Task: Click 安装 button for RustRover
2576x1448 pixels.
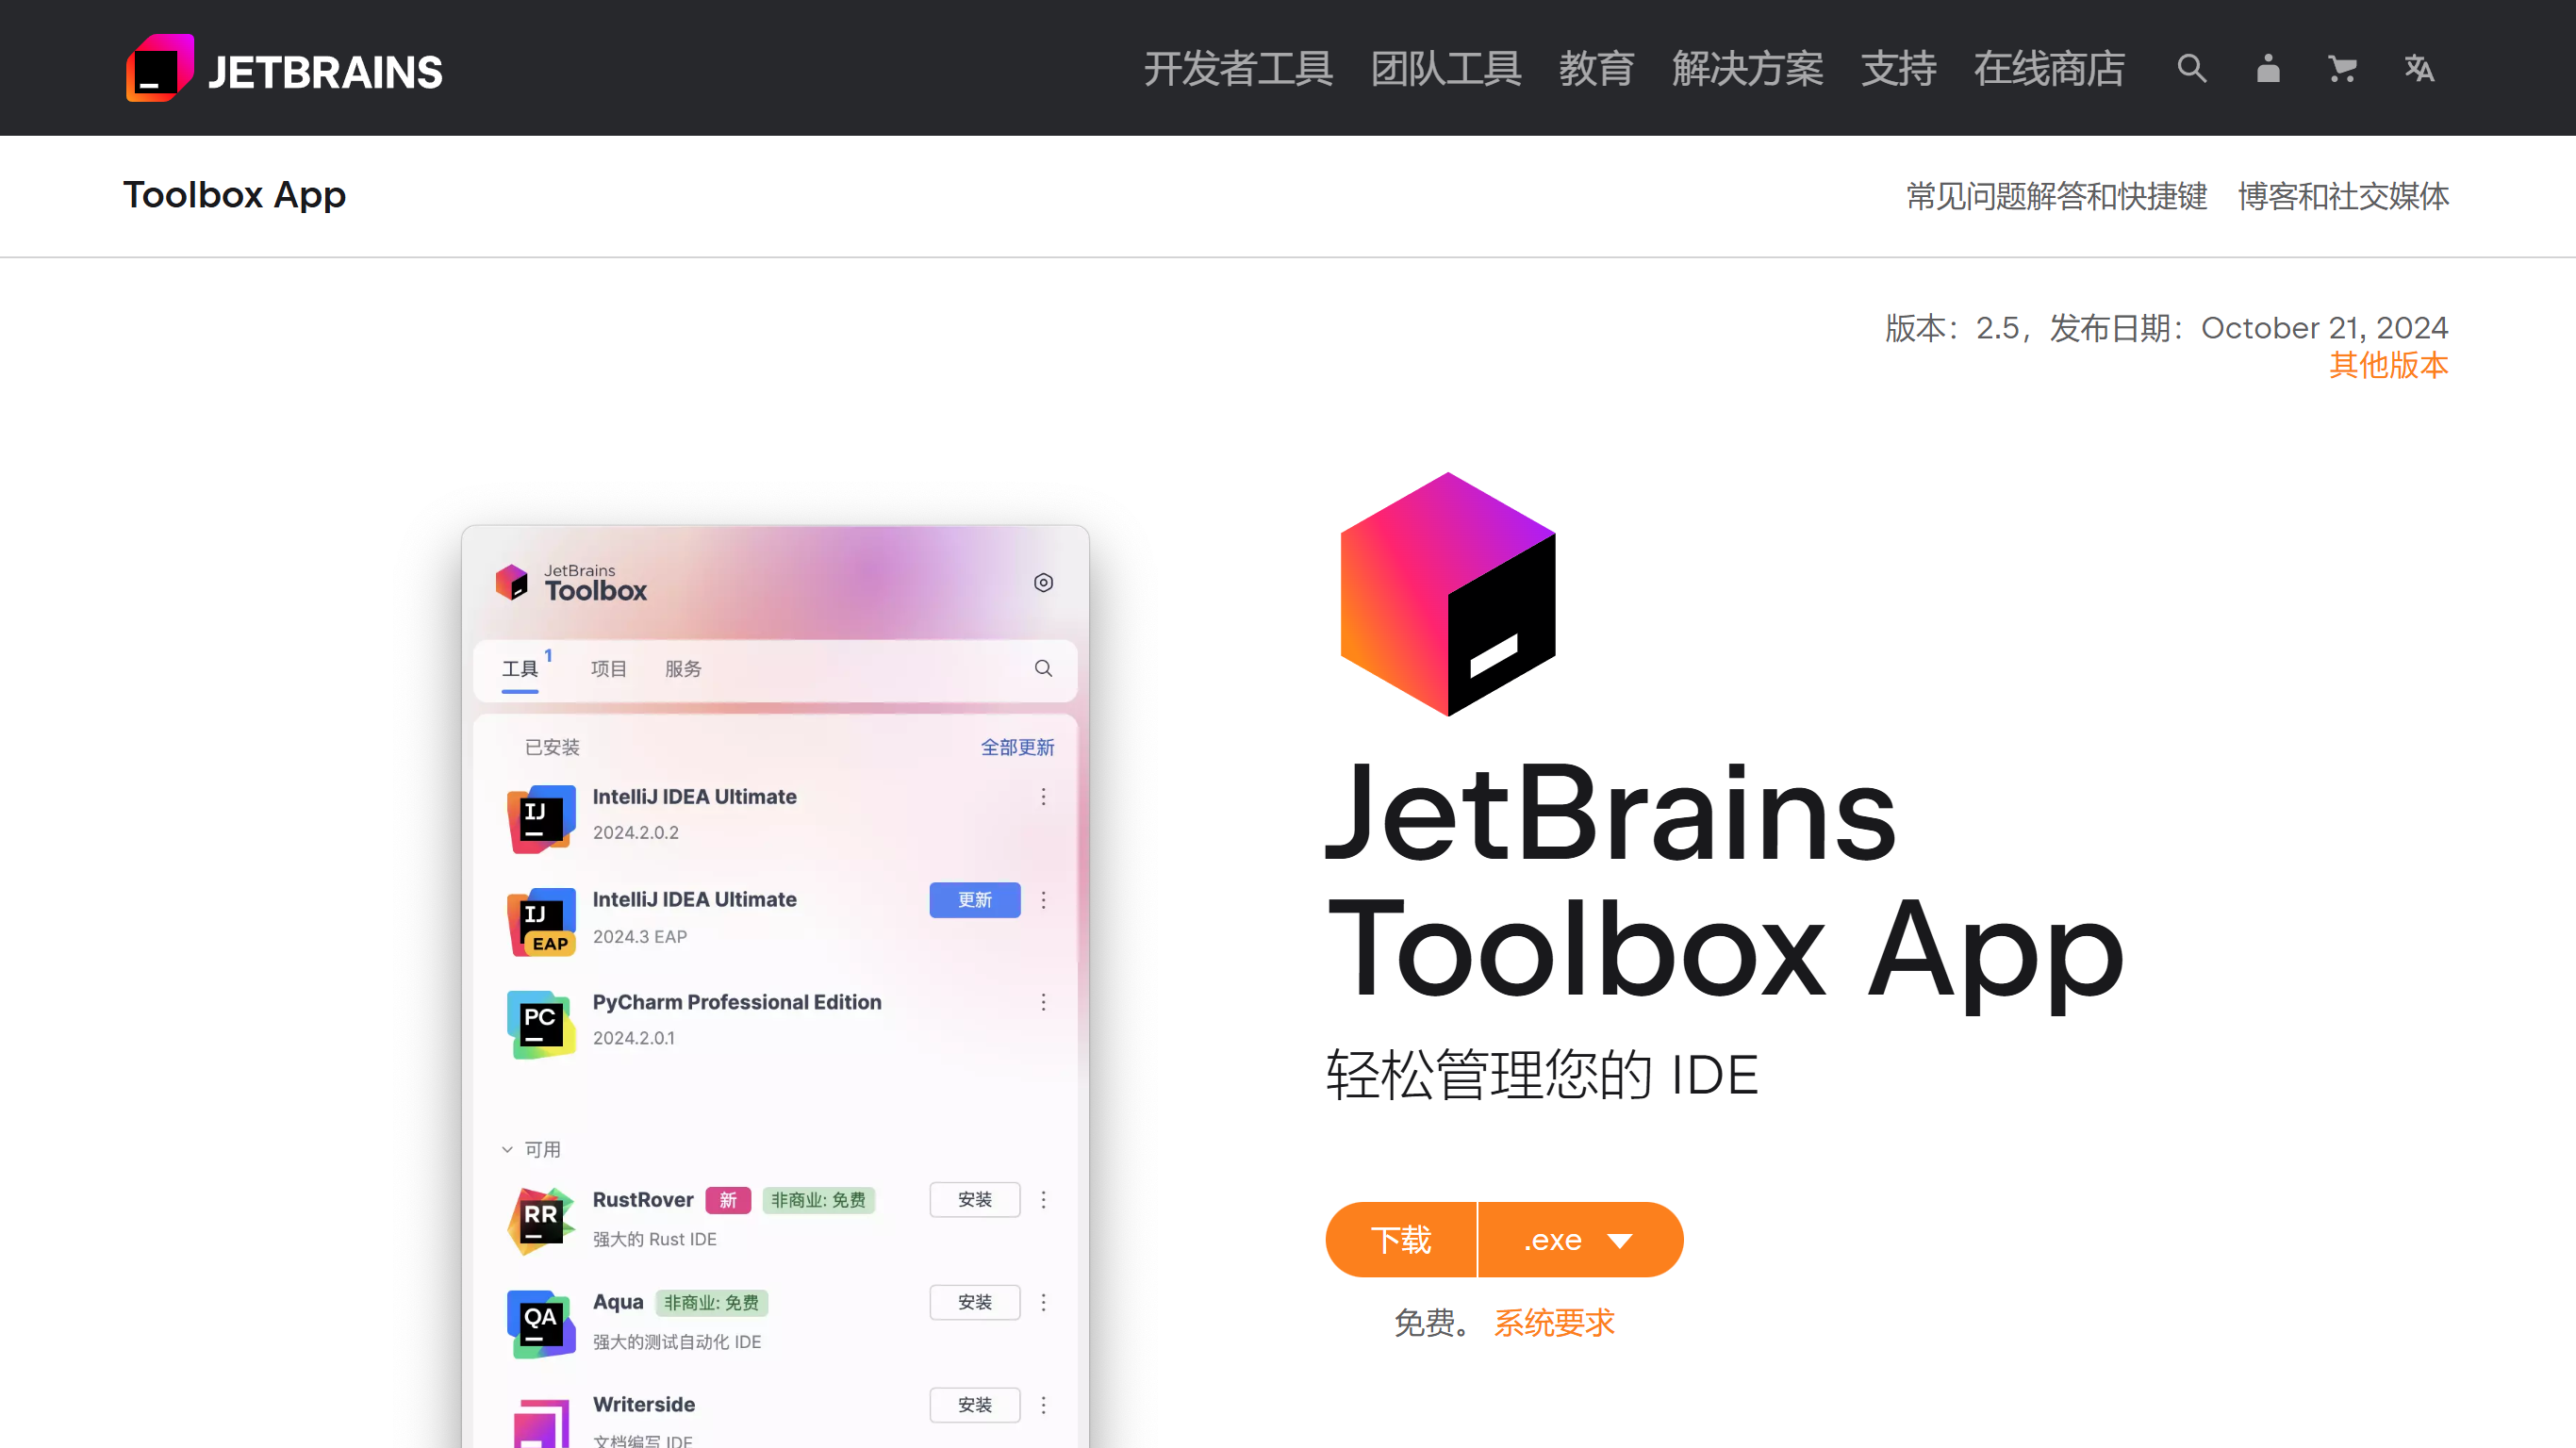Action: 975,1200
